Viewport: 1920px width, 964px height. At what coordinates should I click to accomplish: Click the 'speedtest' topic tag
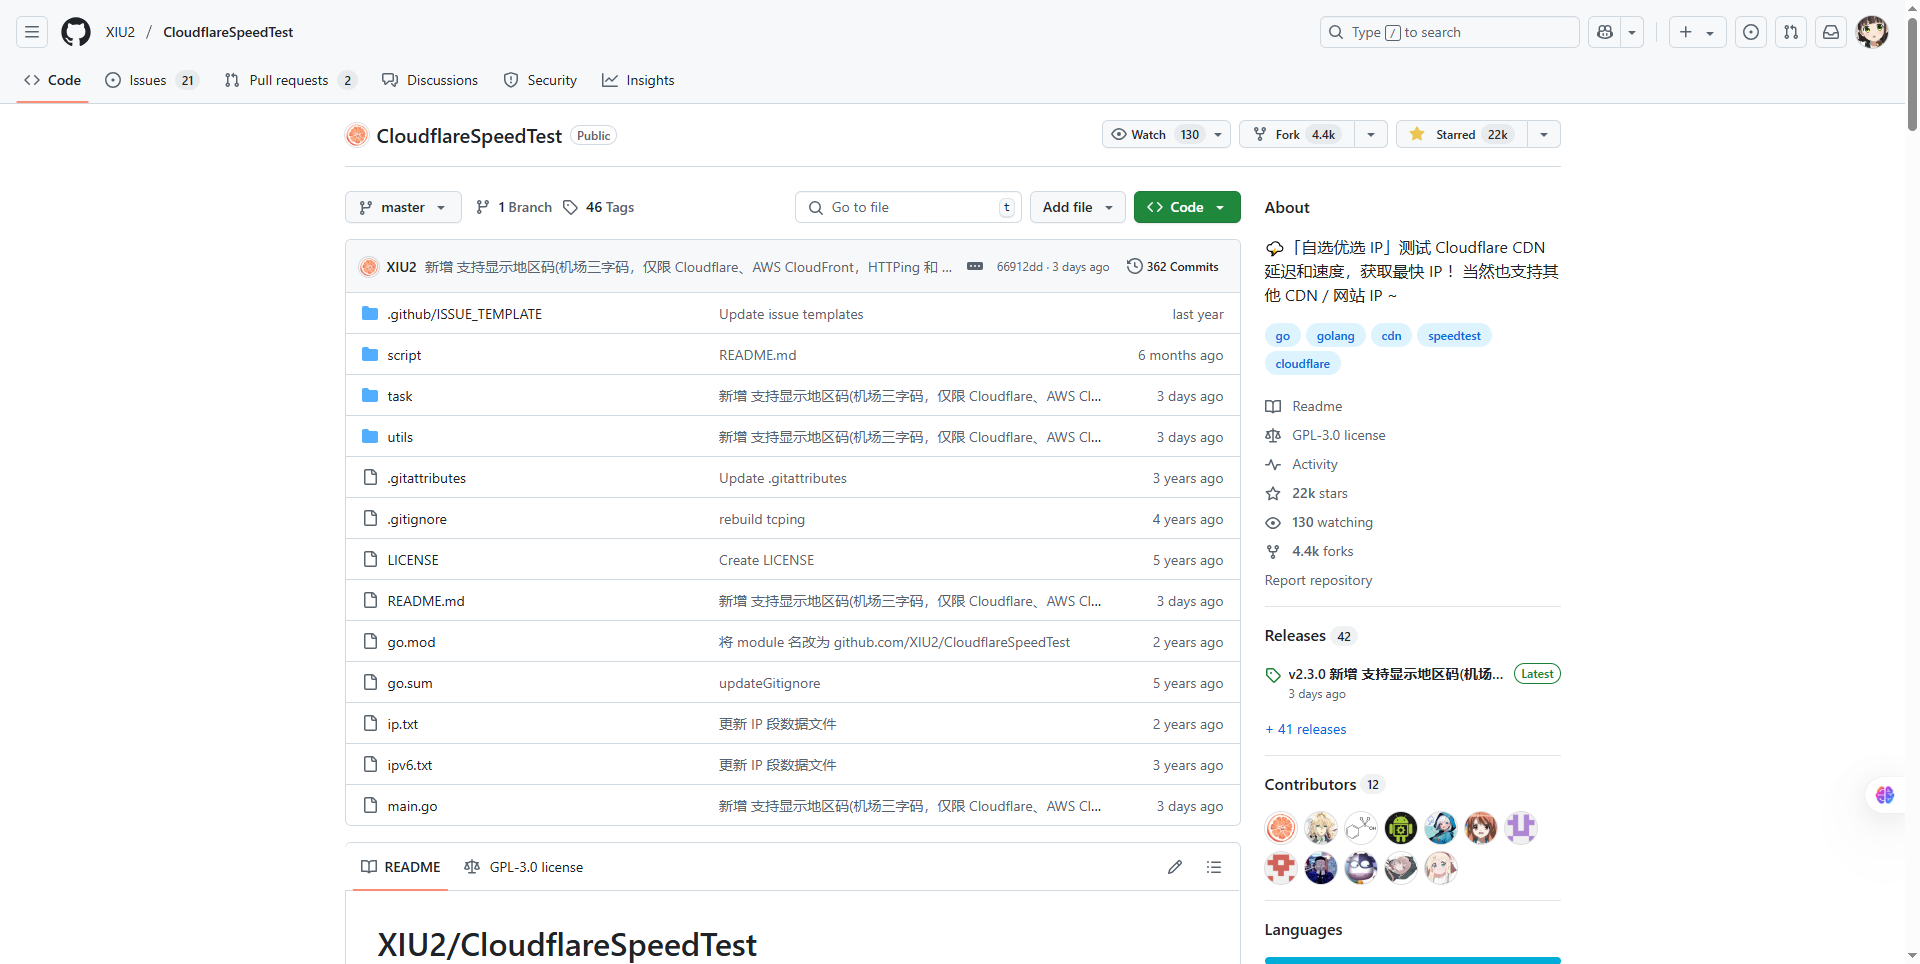pos(1454,336)
